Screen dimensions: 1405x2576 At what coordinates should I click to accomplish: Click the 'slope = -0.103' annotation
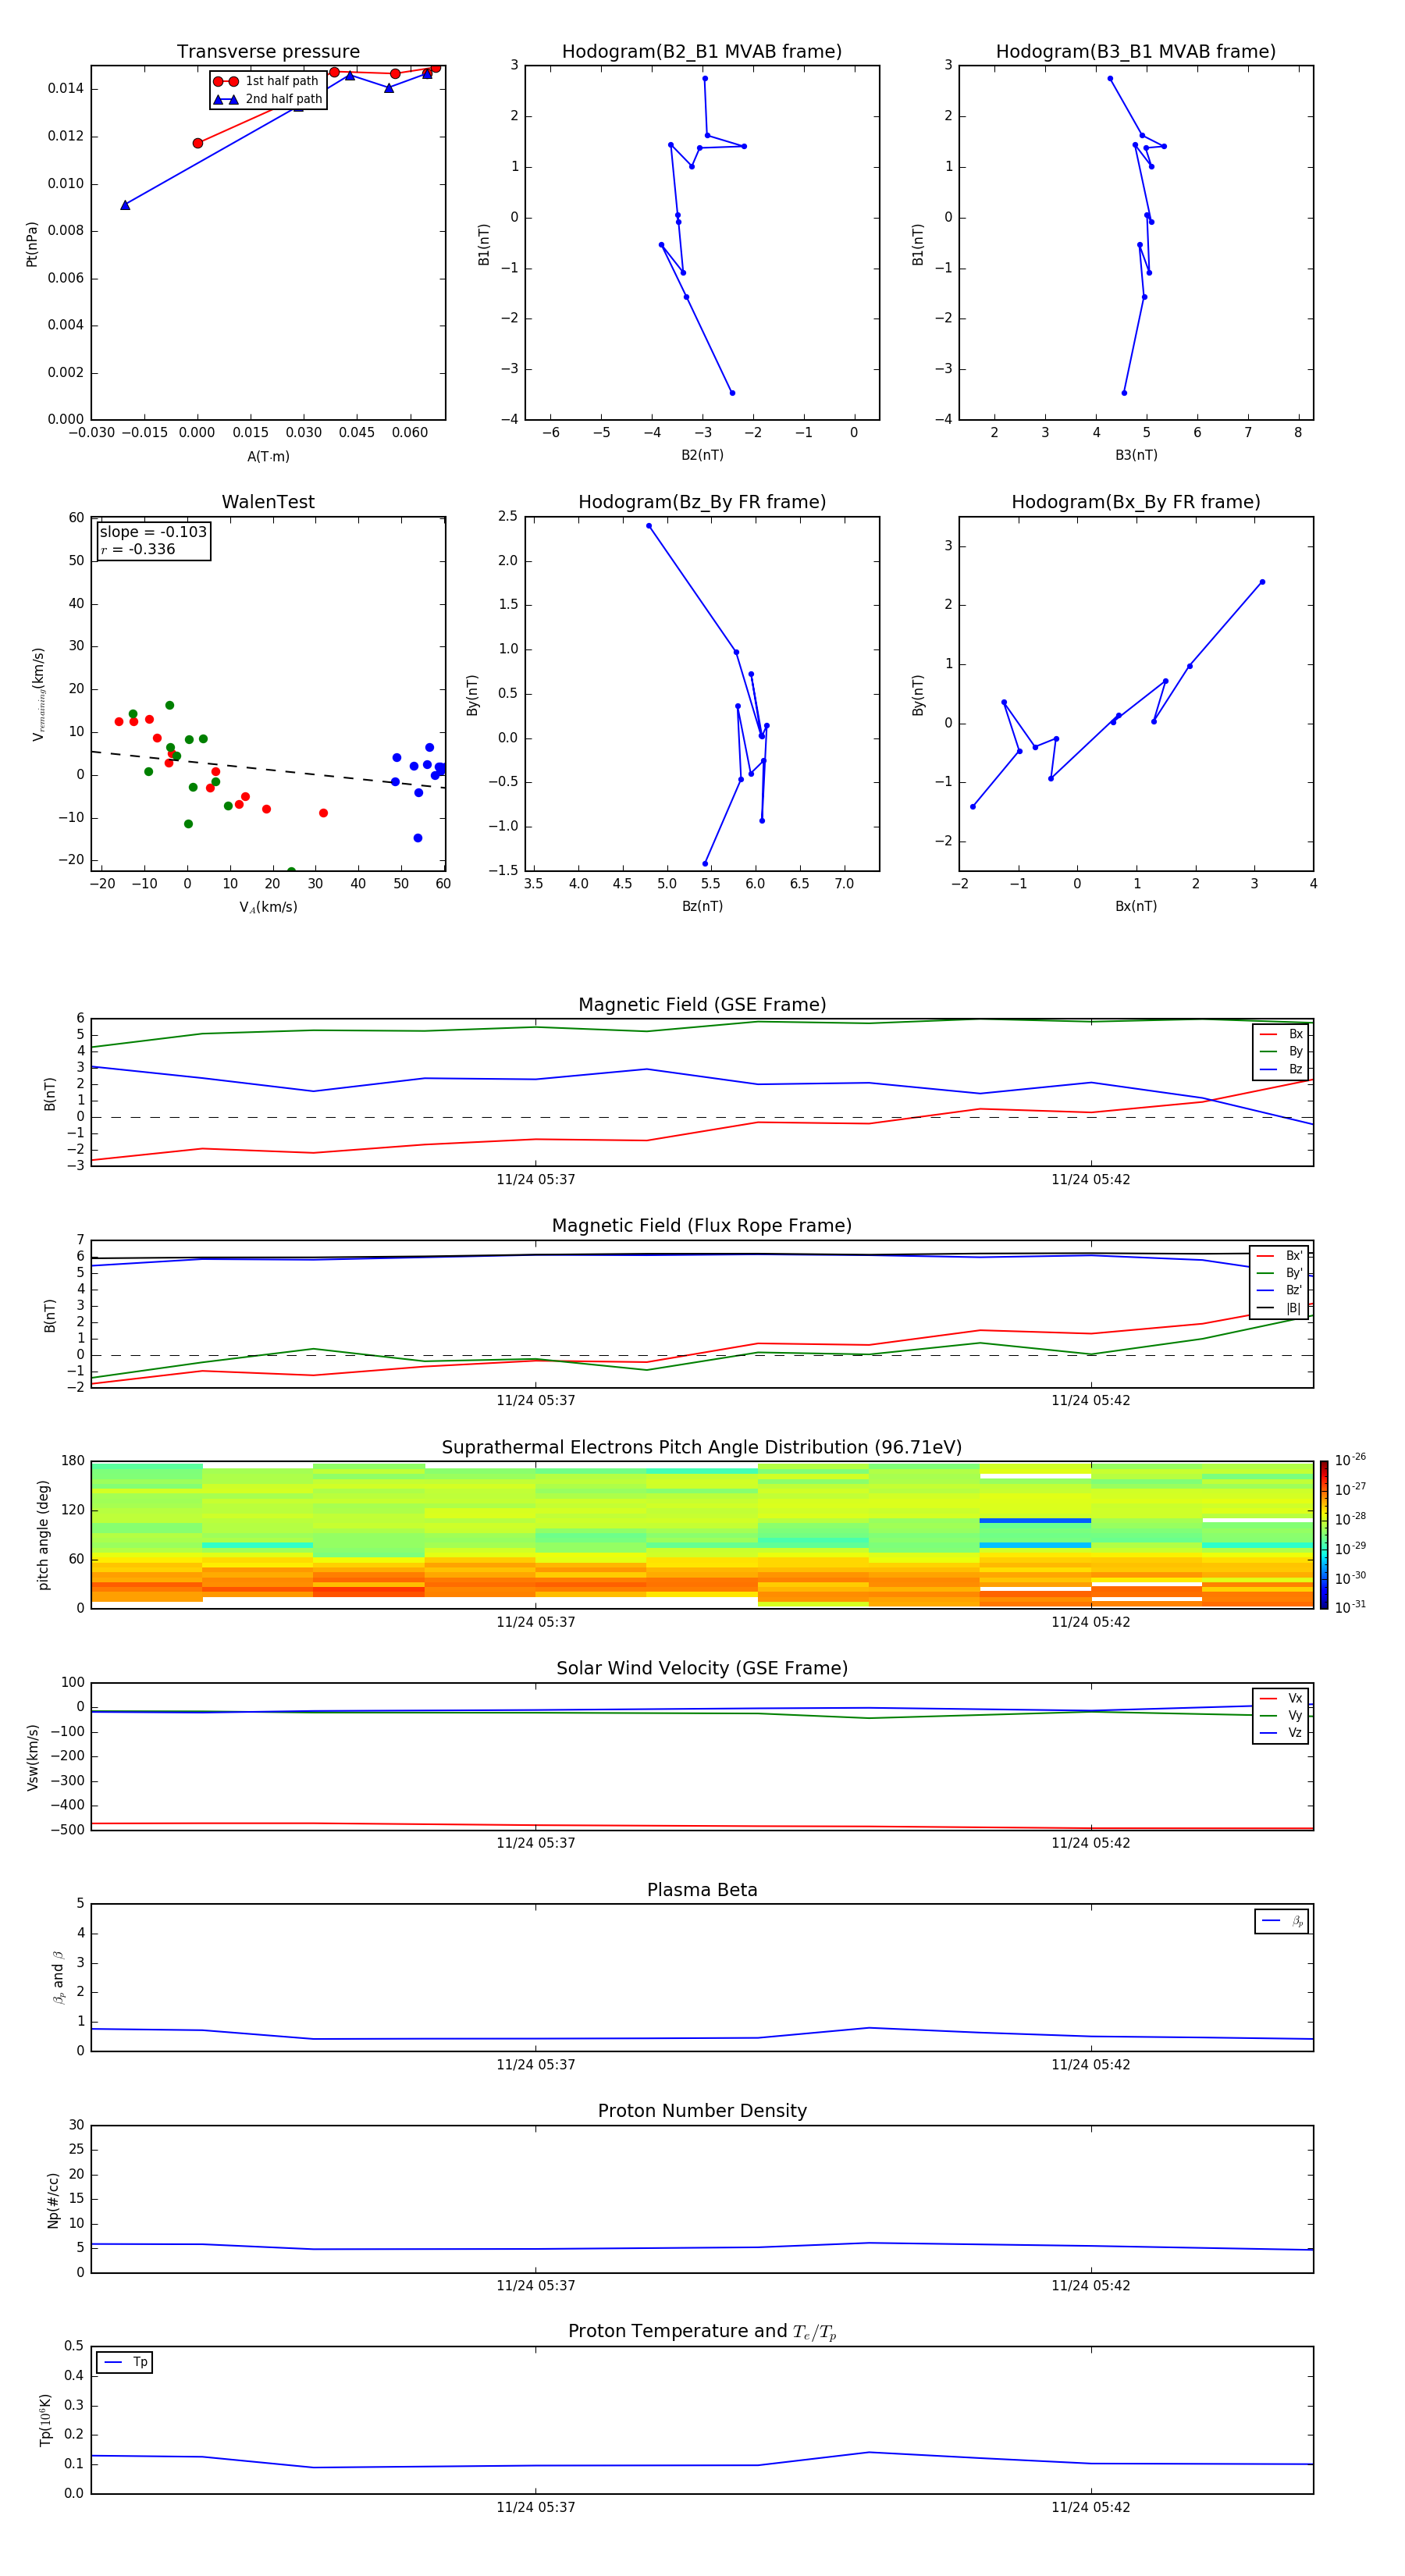pyautogui.click(x=153, y=532)
